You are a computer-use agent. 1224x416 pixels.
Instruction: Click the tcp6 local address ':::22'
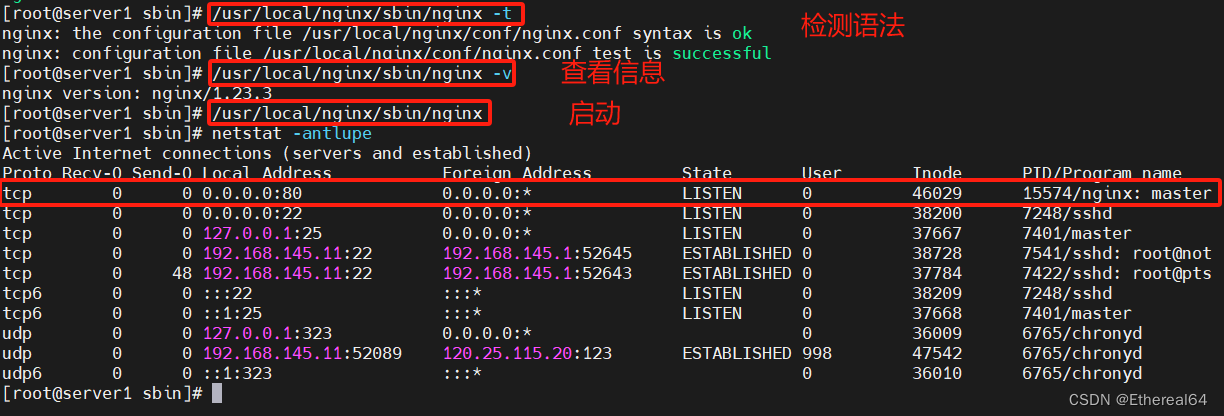[227, 293]
